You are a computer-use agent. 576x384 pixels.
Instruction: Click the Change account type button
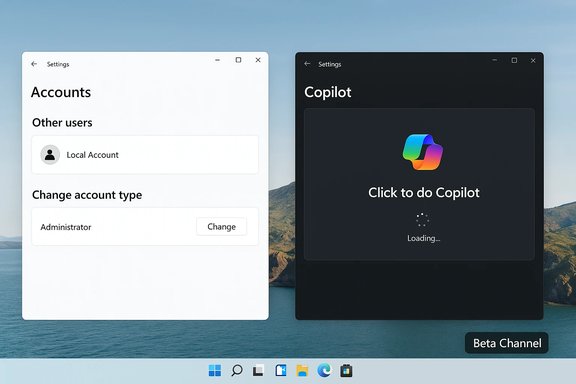tap(221, 227)
